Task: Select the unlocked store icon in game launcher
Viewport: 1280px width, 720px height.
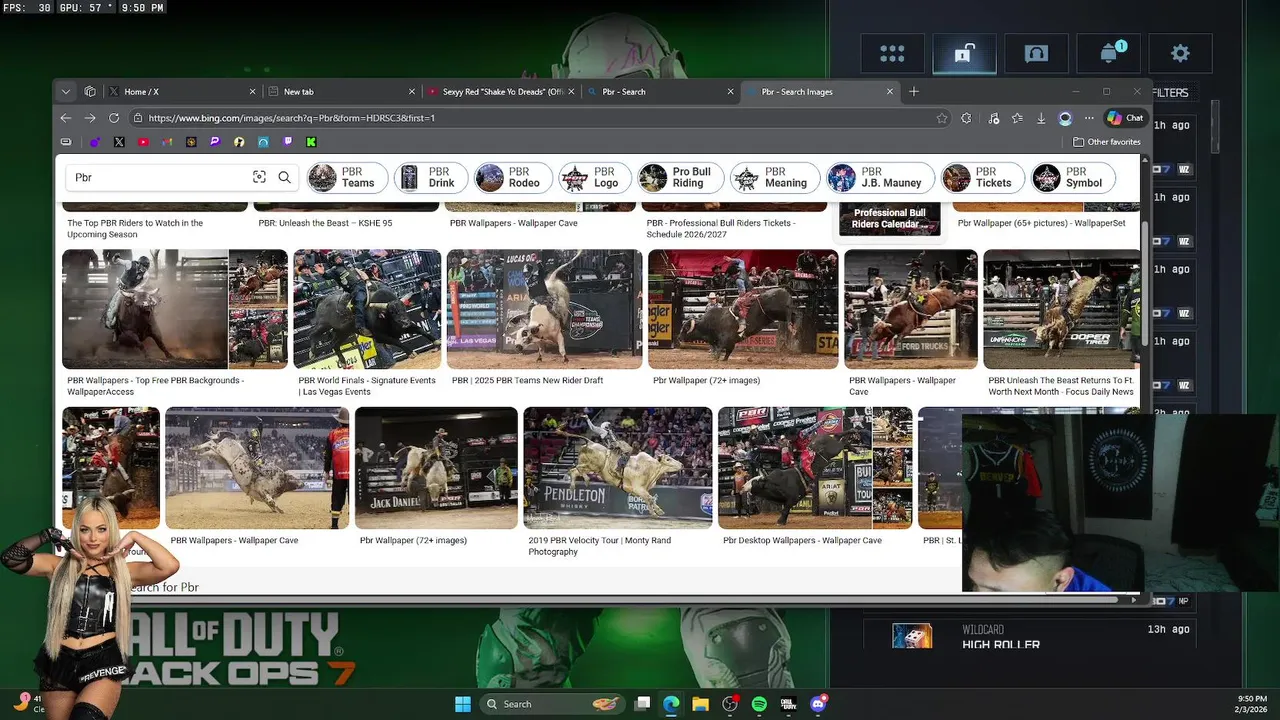Action: pos(964,54)
